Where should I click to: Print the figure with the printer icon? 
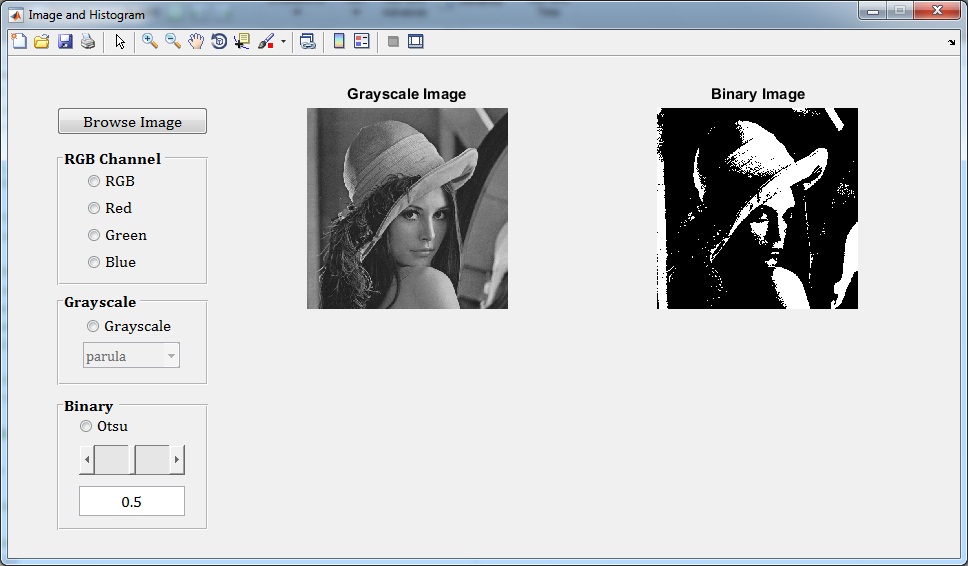tap(88, 41)
